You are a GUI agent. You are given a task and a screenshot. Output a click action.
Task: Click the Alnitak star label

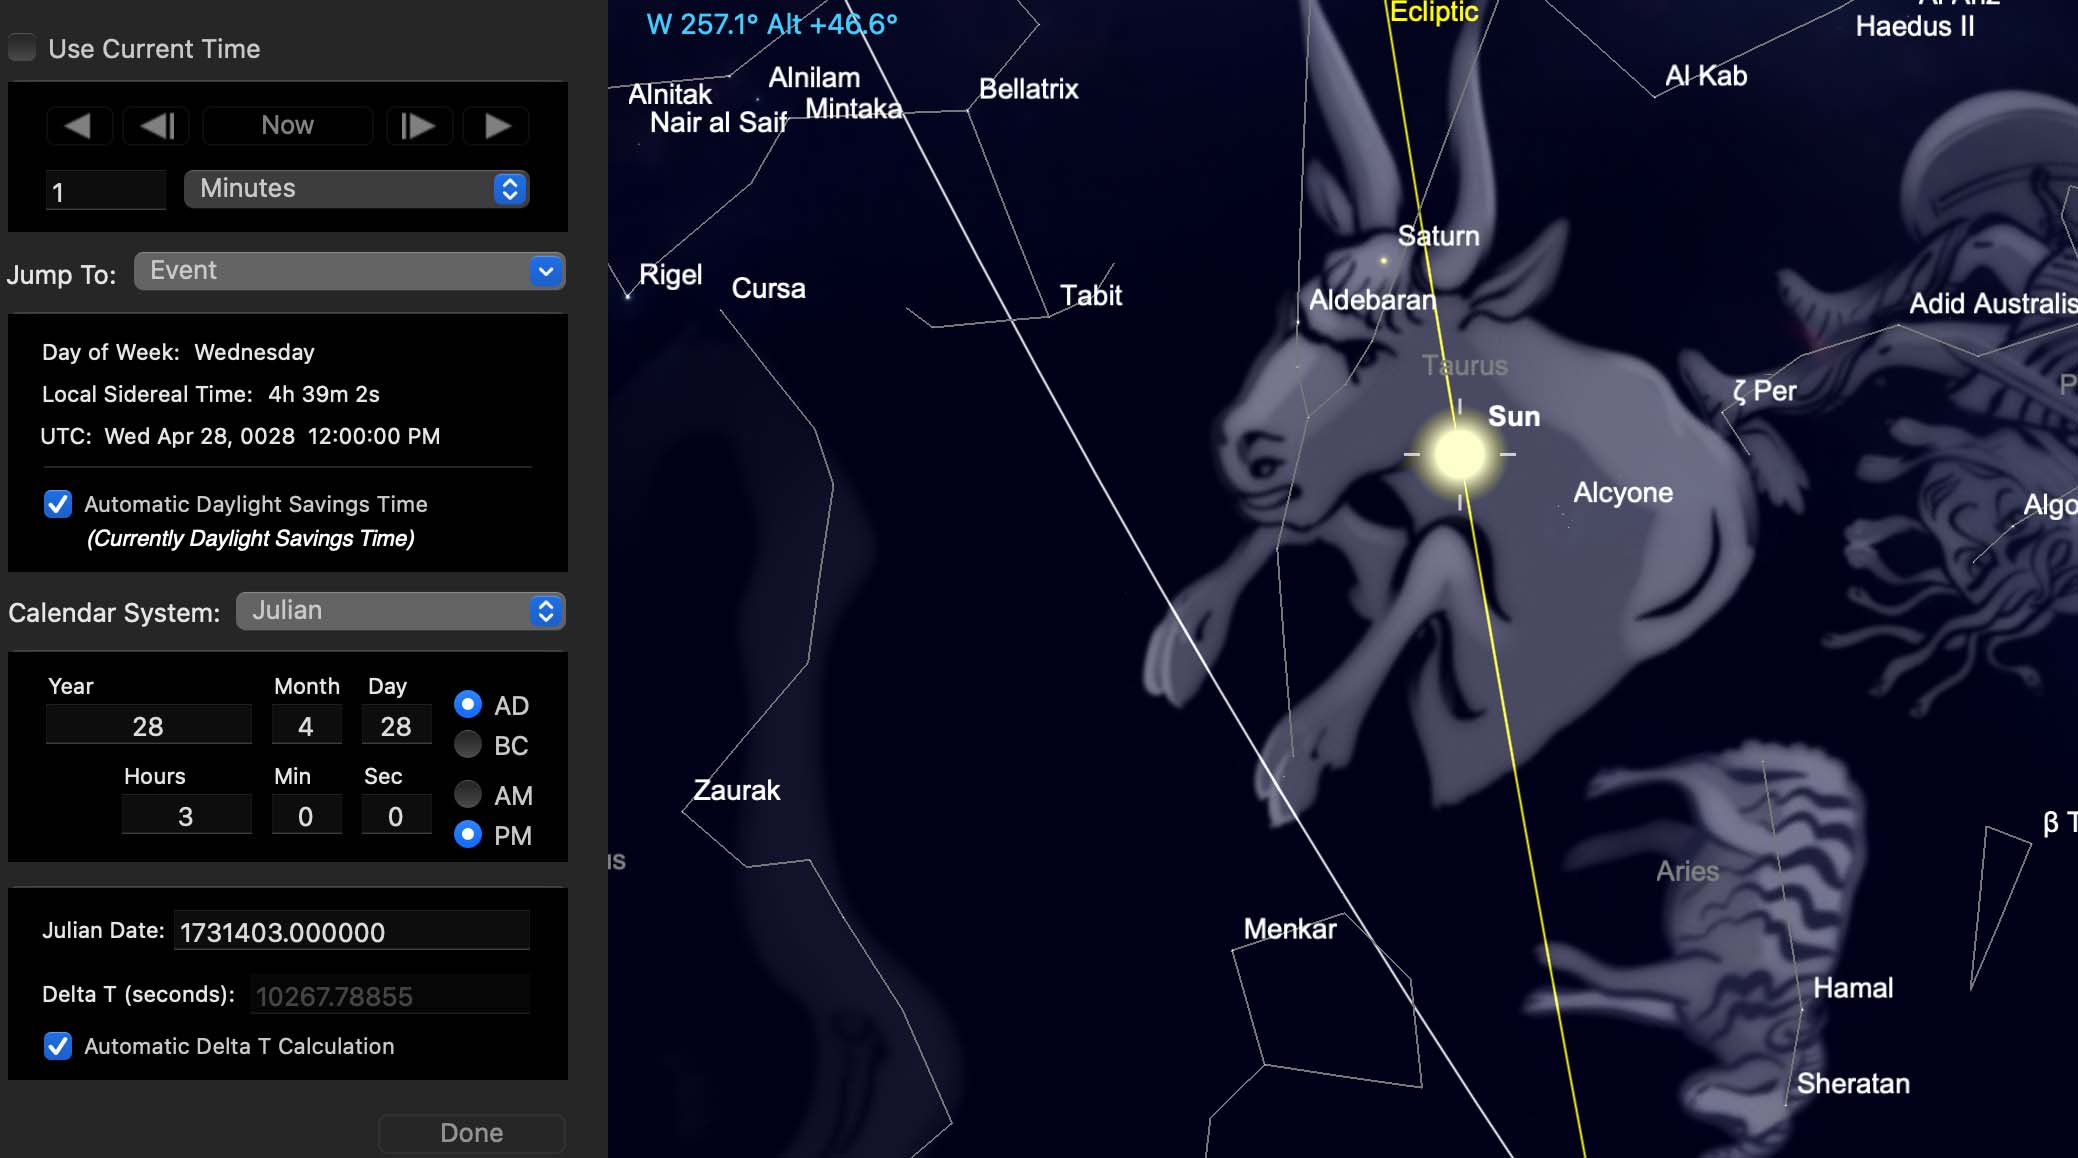[670, 94]
